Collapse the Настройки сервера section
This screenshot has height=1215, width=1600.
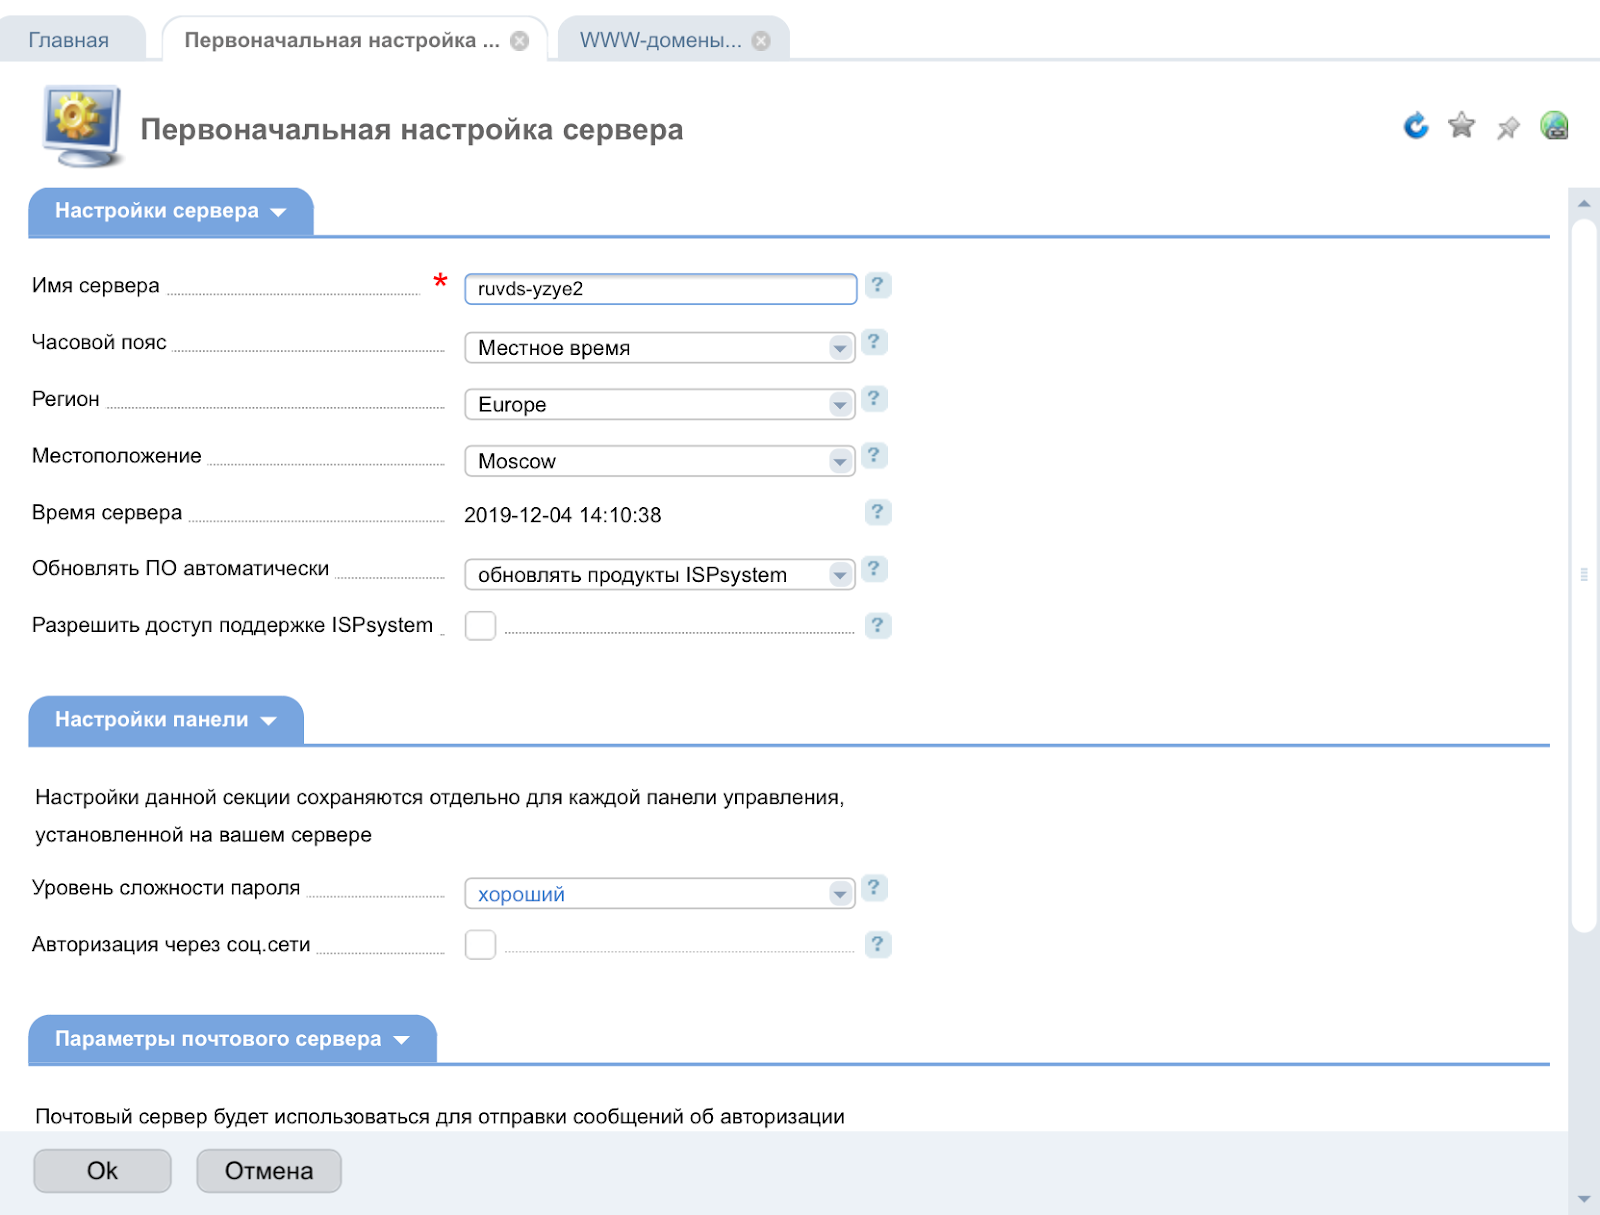170,212
